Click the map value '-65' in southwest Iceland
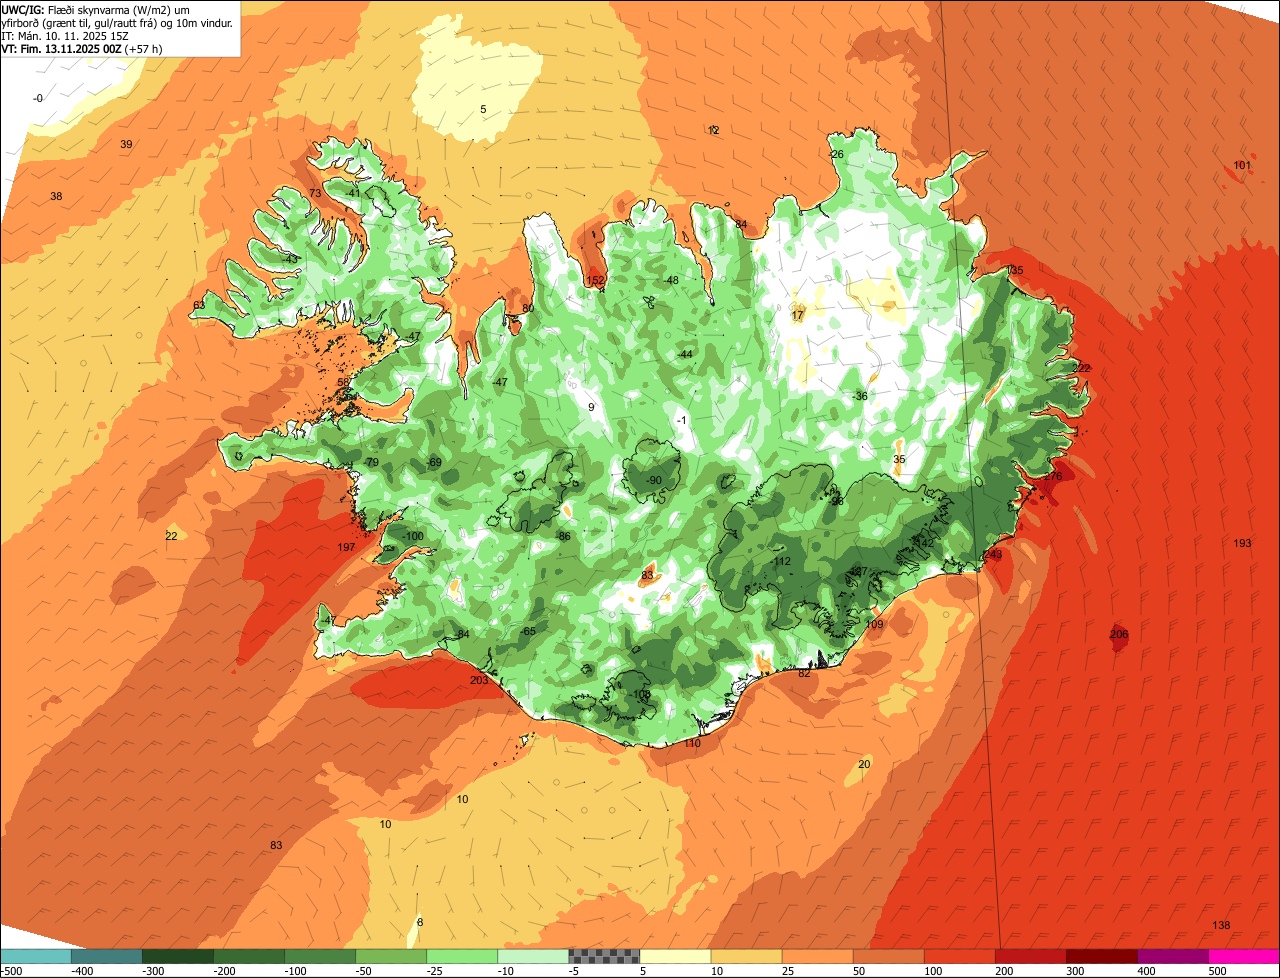Image resolution: width=1280 pixels, height=978 pixels. click(x=528, y=631)
